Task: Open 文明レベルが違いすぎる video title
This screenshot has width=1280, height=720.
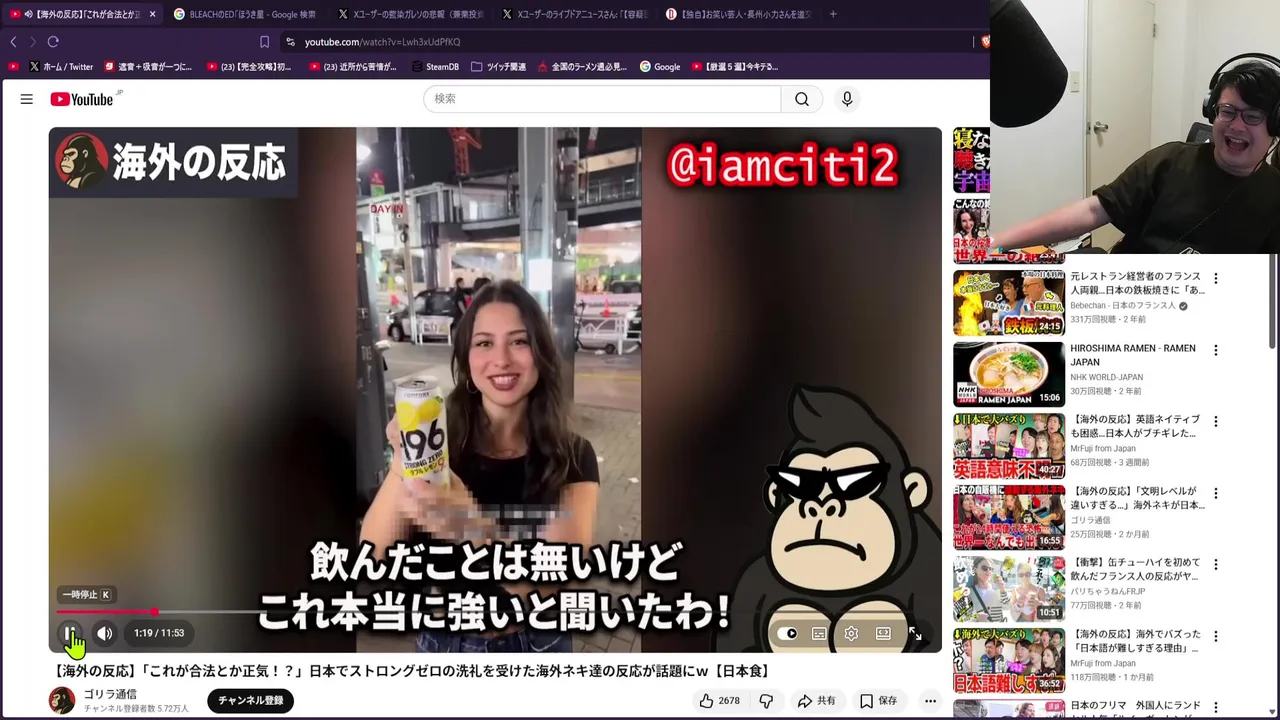Action: 1138,498
